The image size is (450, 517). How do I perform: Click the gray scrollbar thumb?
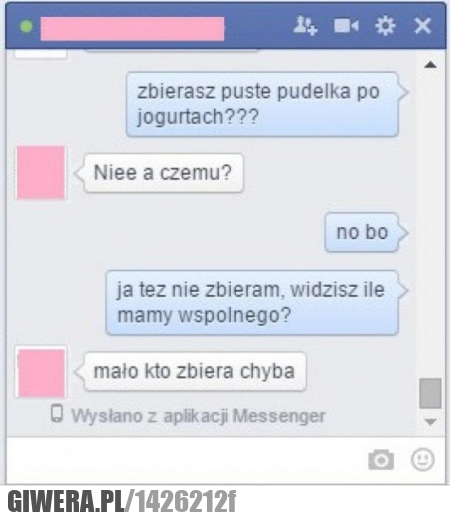point(430,393)
